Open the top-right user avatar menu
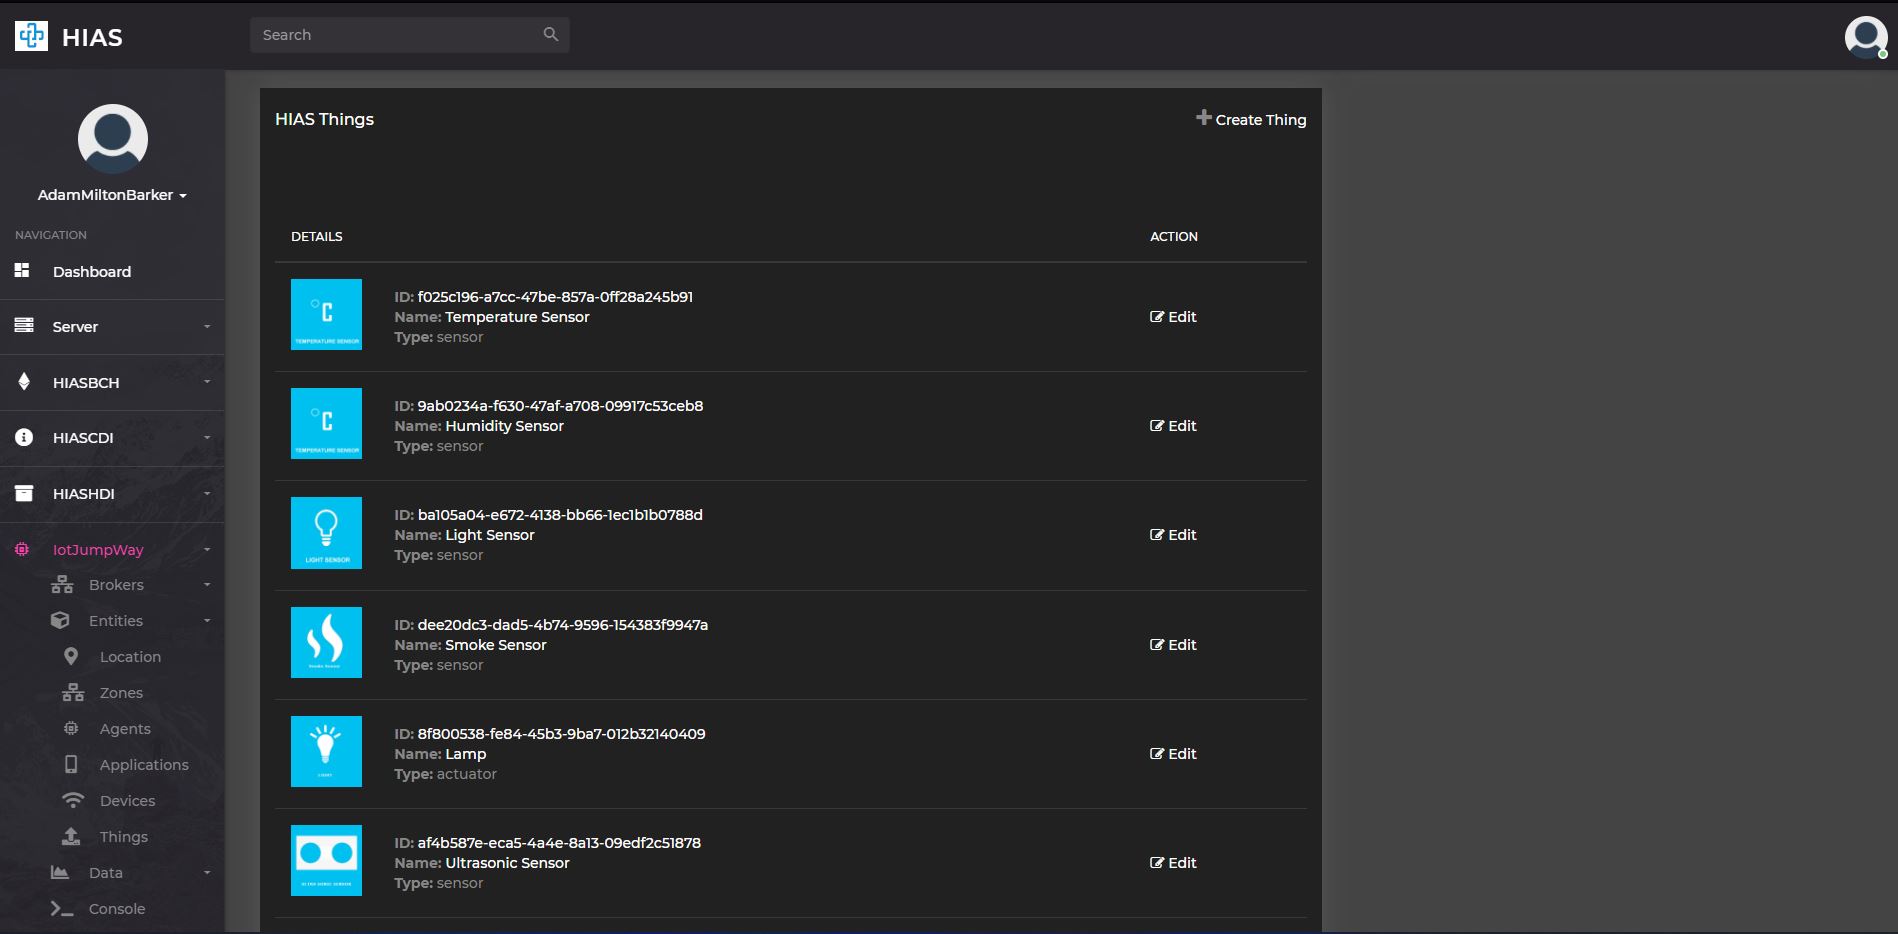The width and height of the screenshot is (1898, 934). click(x=1865, y=37)
